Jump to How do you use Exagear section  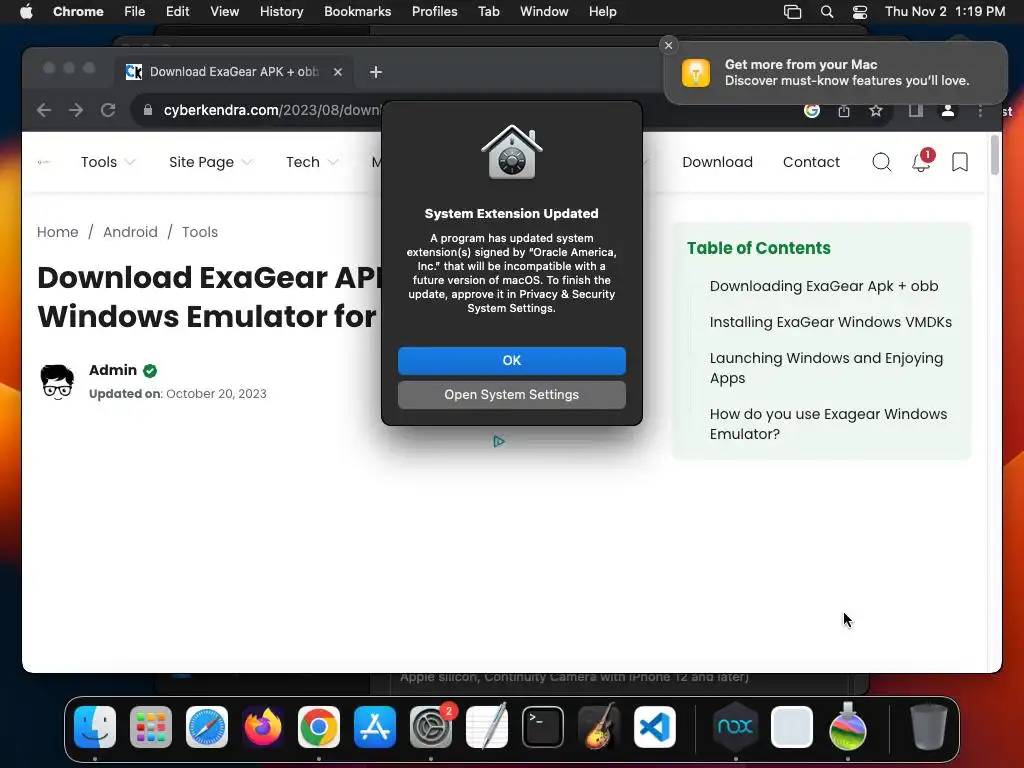point(828,424)
